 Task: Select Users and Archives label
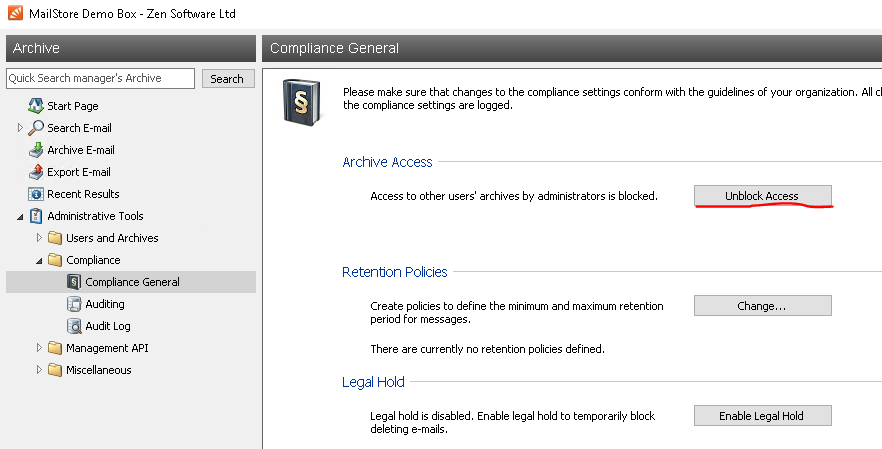(112, 237)
